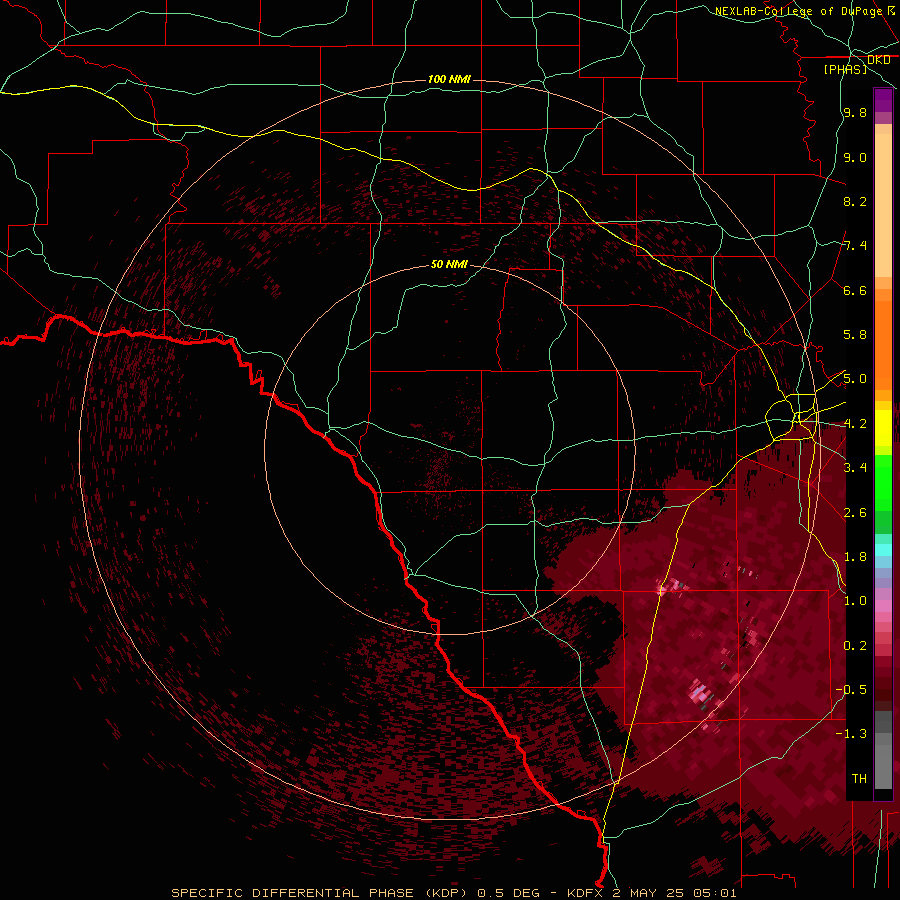Click the -1.3 color scale label
Screen dimensions: 900x900
(x=851, y=734)
